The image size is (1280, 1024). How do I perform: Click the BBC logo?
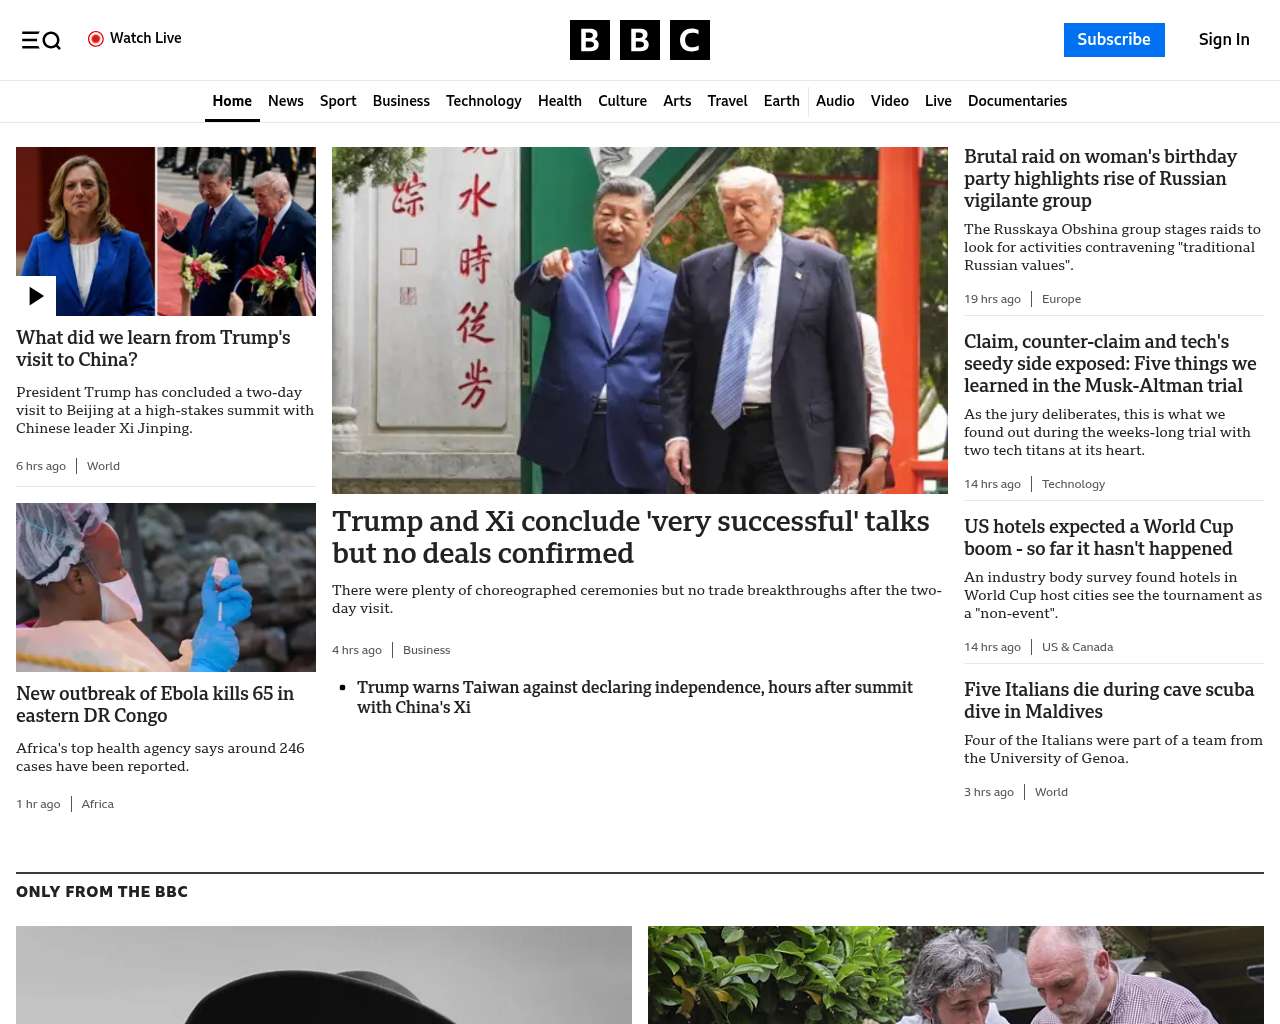(x=640, y=40)
